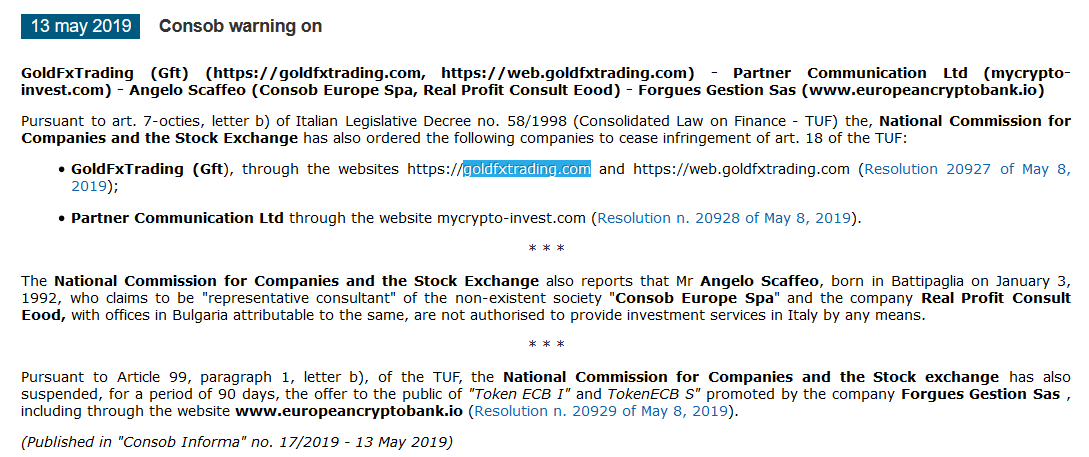This screenshot has height=457, width=1089.
Task: Click bold Angelo Scaffeo in the middle paragraph
Action: tap(760, 281)
